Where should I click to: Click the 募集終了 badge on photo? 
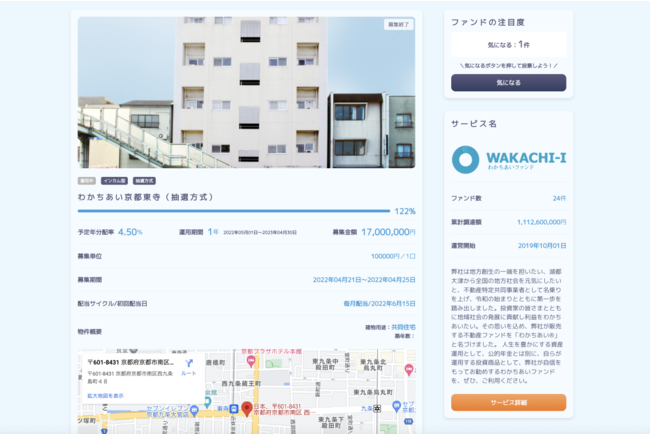[x=398, y=24]
